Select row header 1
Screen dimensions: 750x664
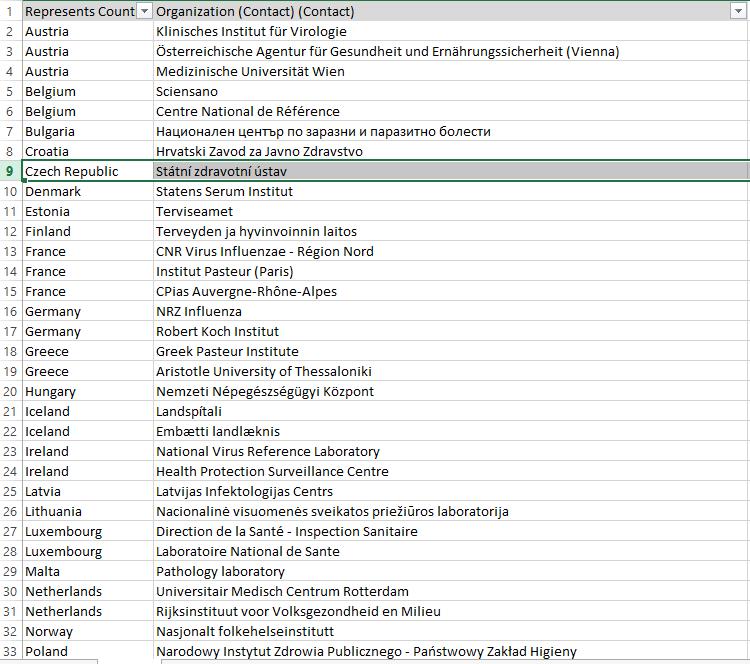(11, 11)
